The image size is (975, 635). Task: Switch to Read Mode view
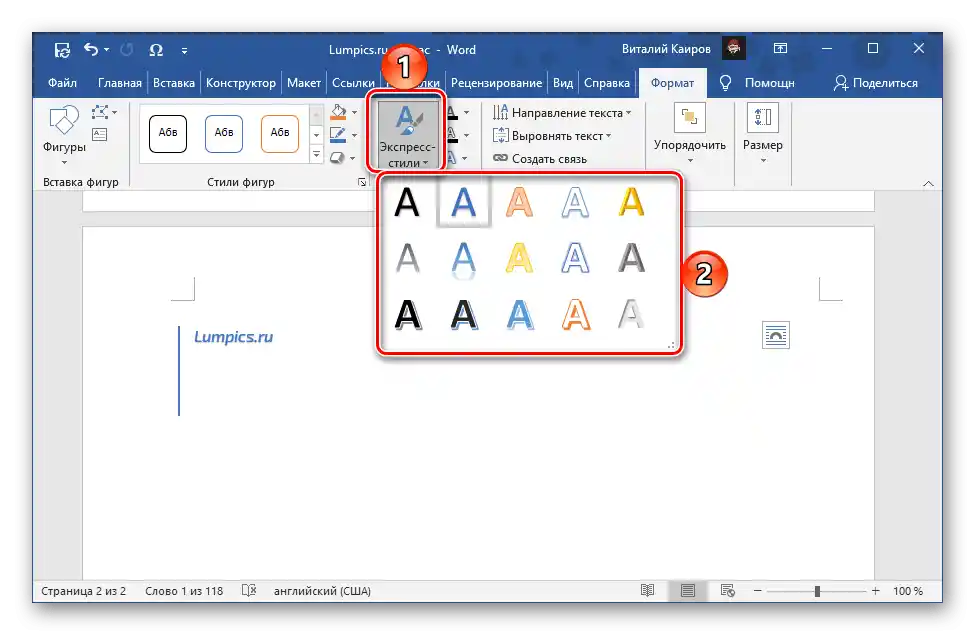tap(647, 590)
